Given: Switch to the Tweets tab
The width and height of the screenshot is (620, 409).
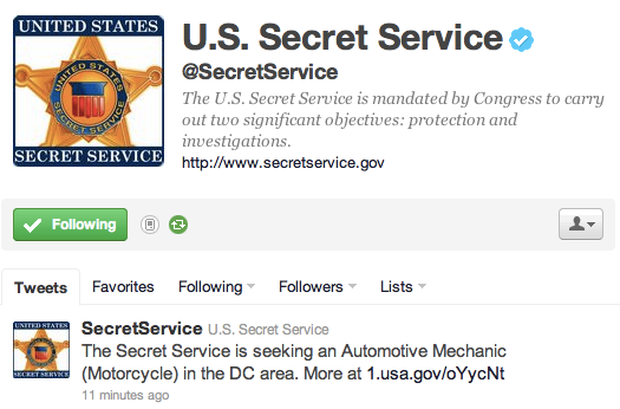Looking at the screenshot, I should pos(41,288).
